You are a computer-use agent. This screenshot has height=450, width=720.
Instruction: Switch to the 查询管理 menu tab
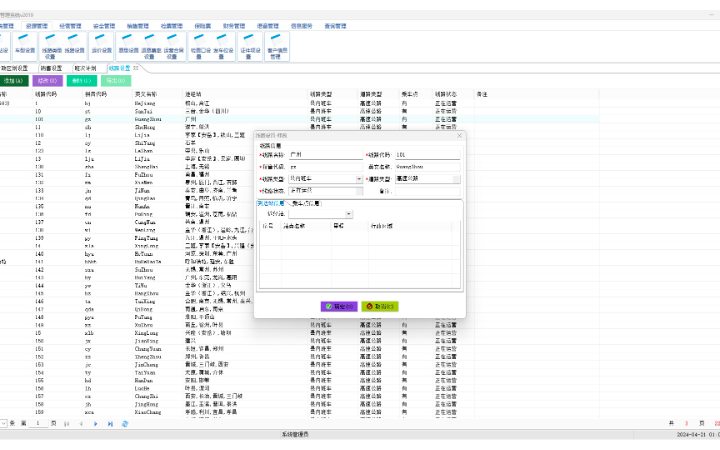[335, 26]
